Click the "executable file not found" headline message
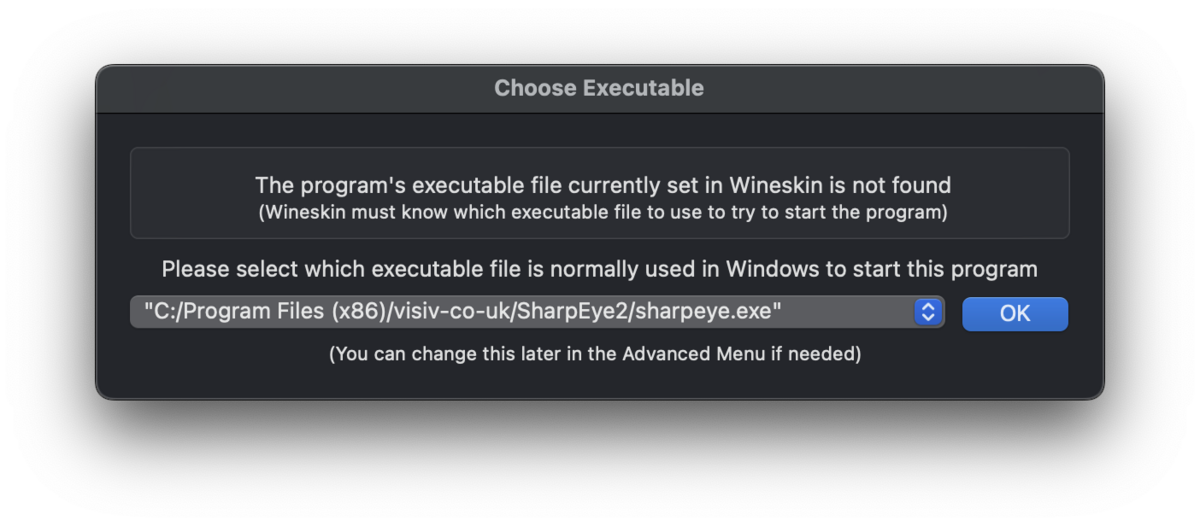Image resolution: width=1200 pixels, height=526 pixels. coord(602,185)
